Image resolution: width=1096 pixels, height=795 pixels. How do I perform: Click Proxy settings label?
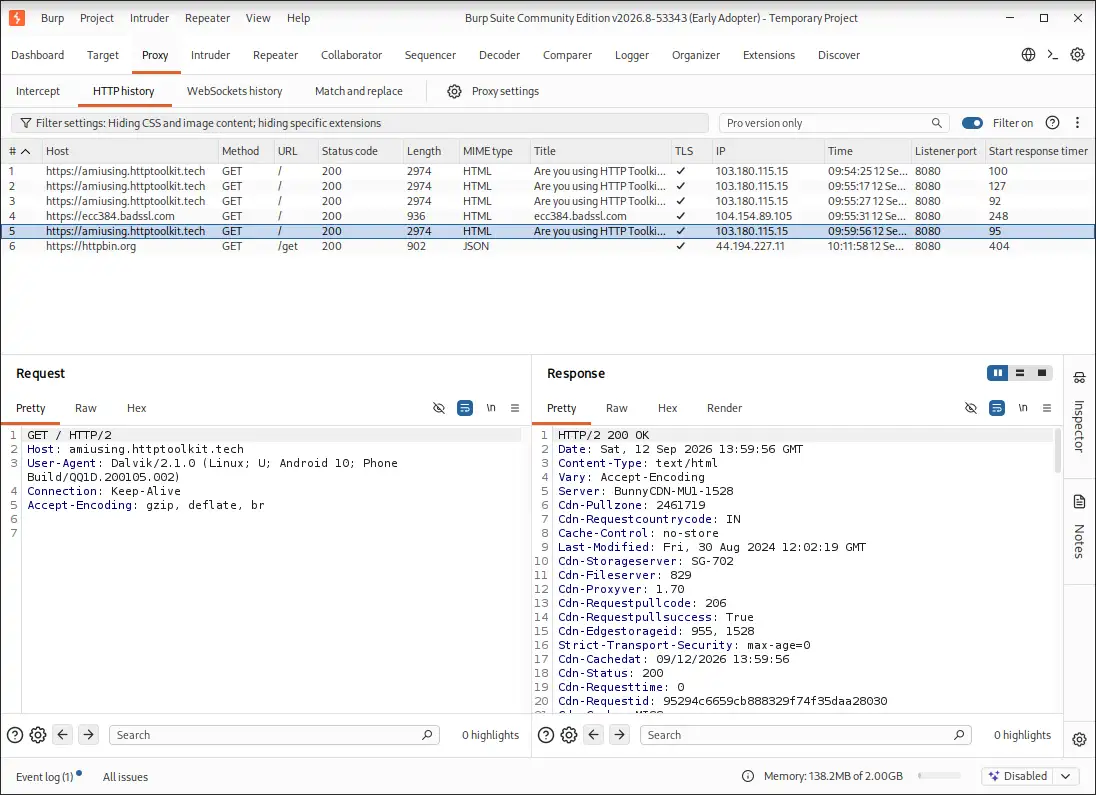(505, 92)
